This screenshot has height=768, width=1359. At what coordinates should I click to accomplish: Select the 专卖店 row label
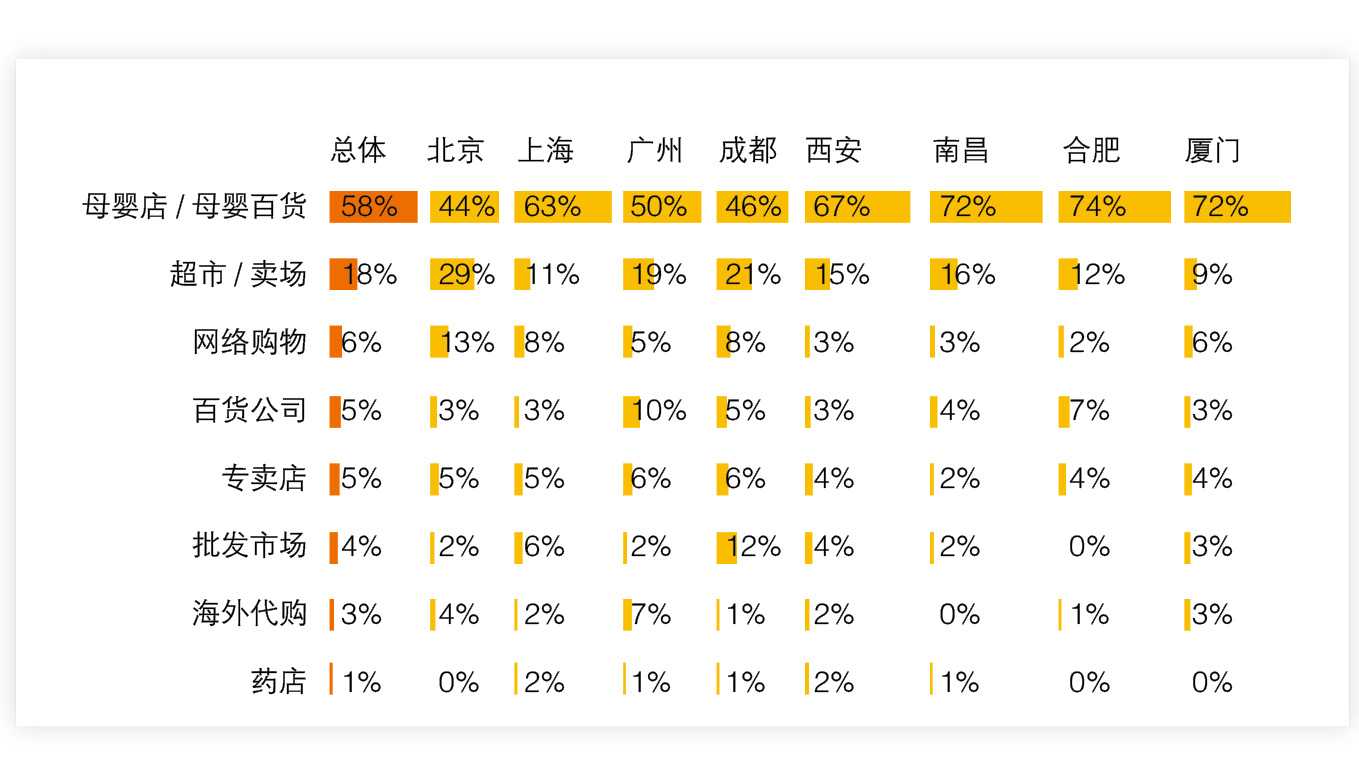coord(263,478)
